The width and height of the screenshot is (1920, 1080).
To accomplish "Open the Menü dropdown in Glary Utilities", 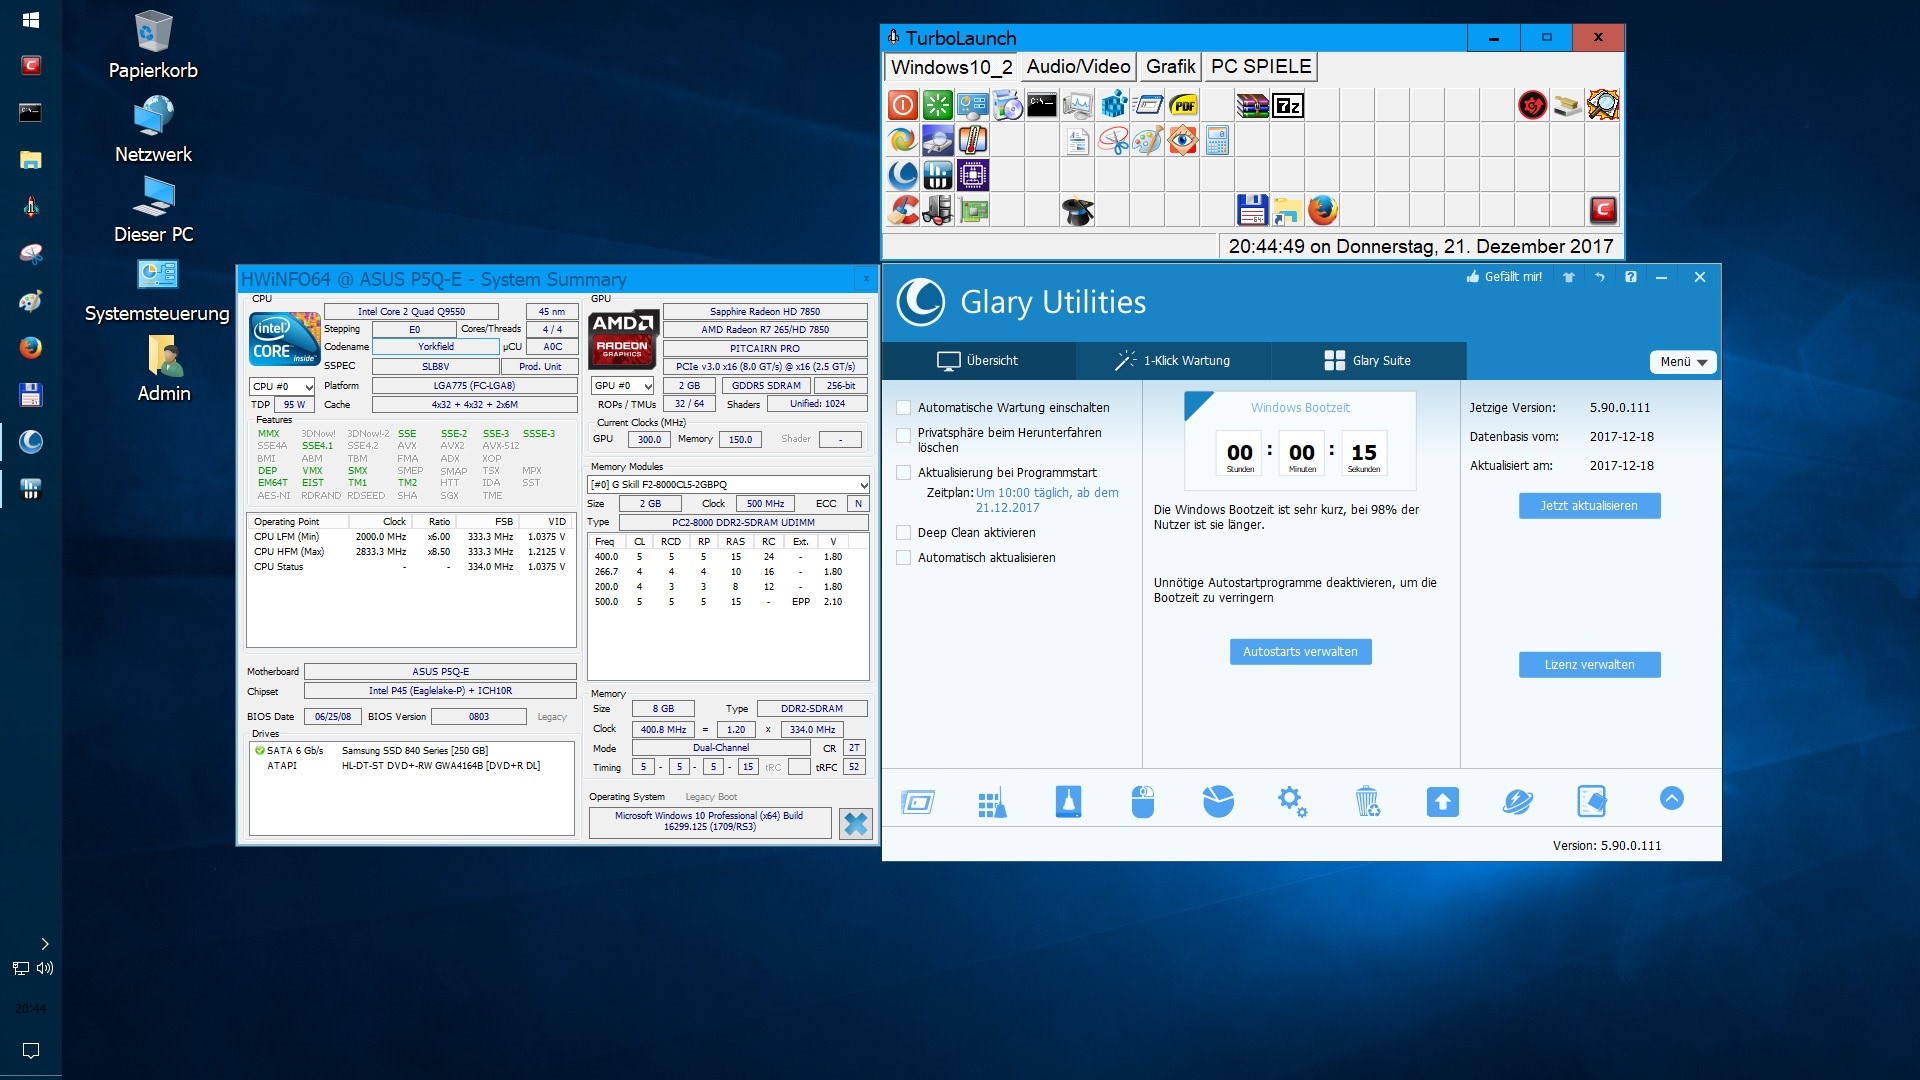I will 1683,362.
